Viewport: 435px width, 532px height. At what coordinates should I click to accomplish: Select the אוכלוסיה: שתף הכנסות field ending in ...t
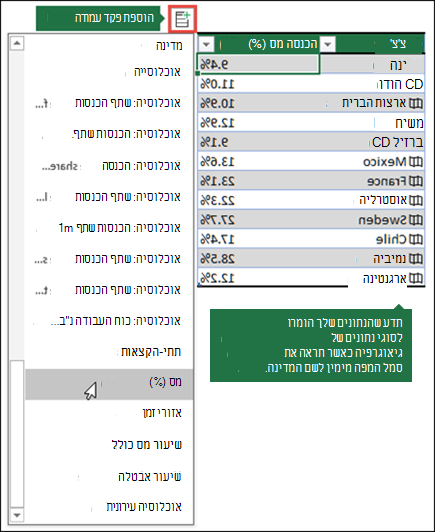point(109,290)
